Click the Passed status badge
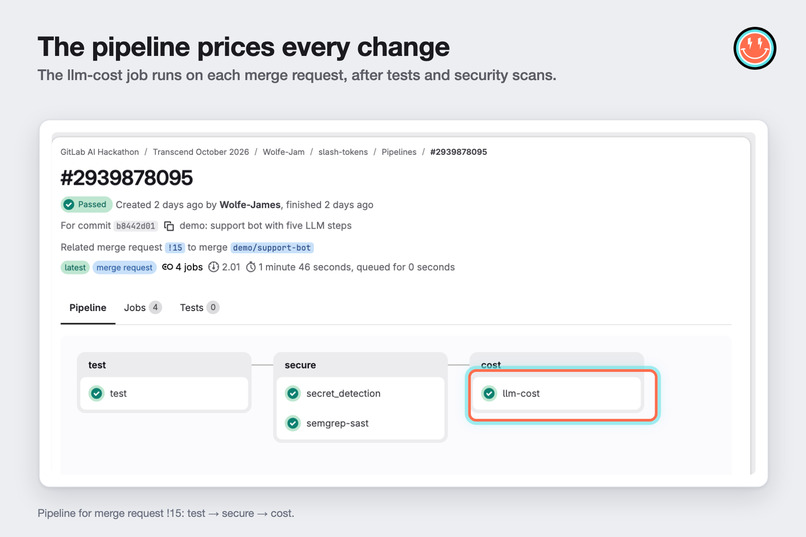This screenshot has height=537, width=806. coord(86,205)
